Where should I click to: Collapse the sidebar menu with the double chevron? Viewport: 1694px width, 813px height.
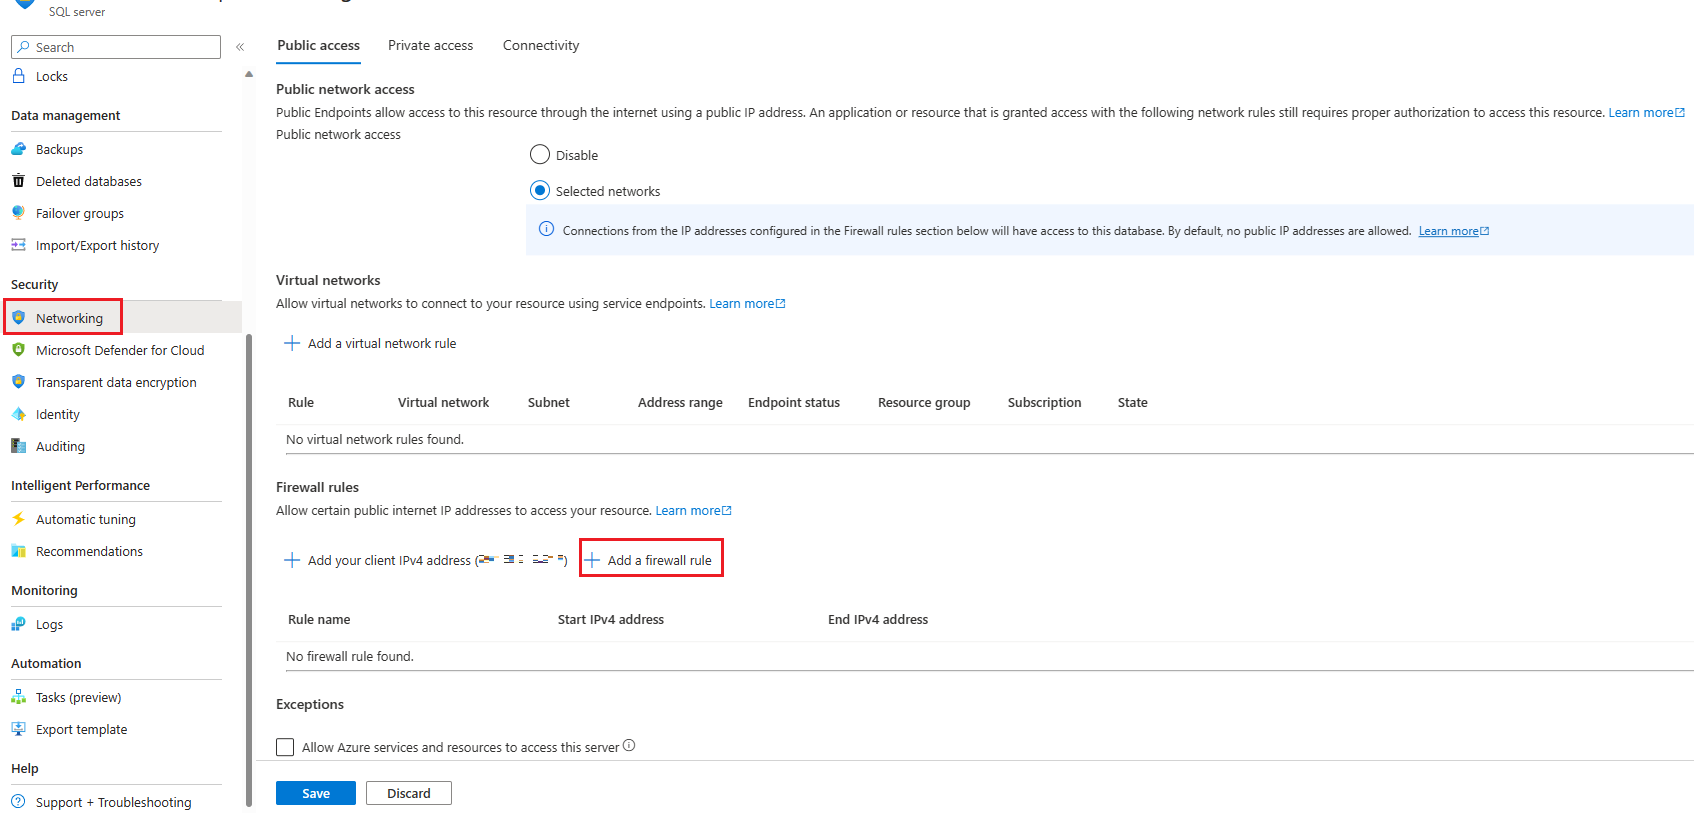point(240,47)
